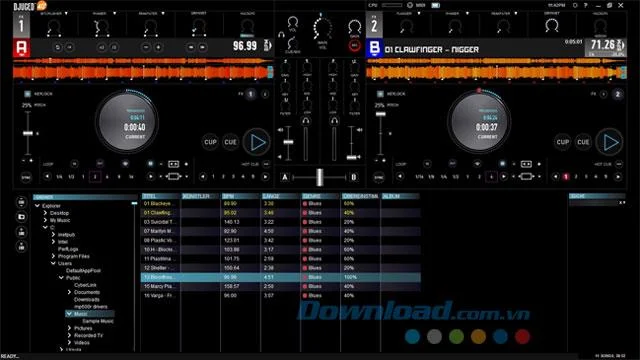Screen dimensions: 640x360
Task: Toggle headphone cue for channel A
Action: 305,120
